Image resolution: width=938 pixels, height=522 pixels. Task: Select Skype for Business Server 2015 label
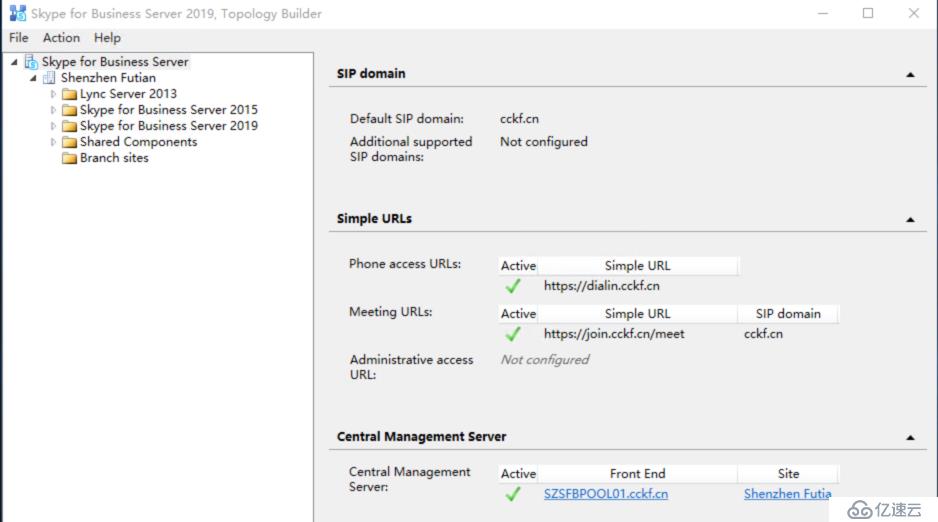[x=169, y=110]
